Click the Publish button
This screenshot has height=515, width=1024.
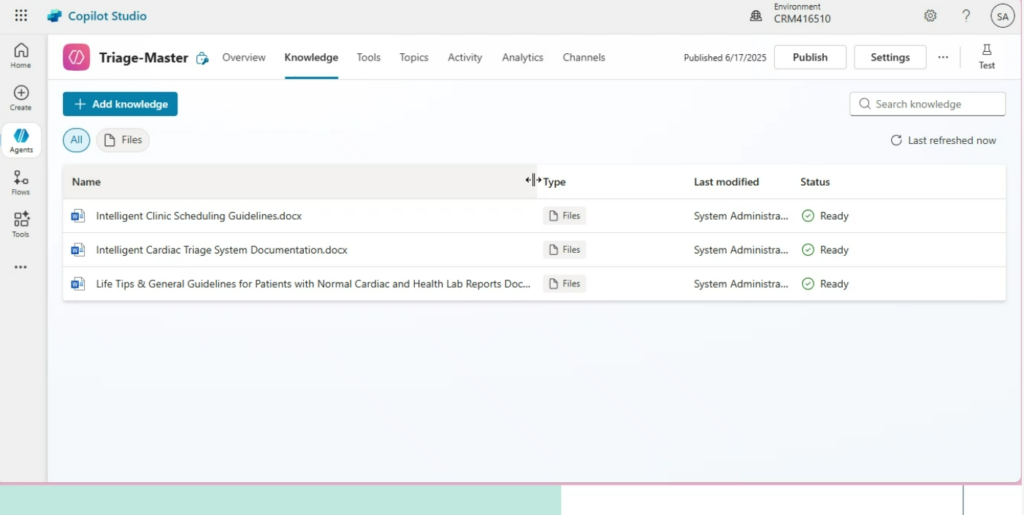coord(810,57)
